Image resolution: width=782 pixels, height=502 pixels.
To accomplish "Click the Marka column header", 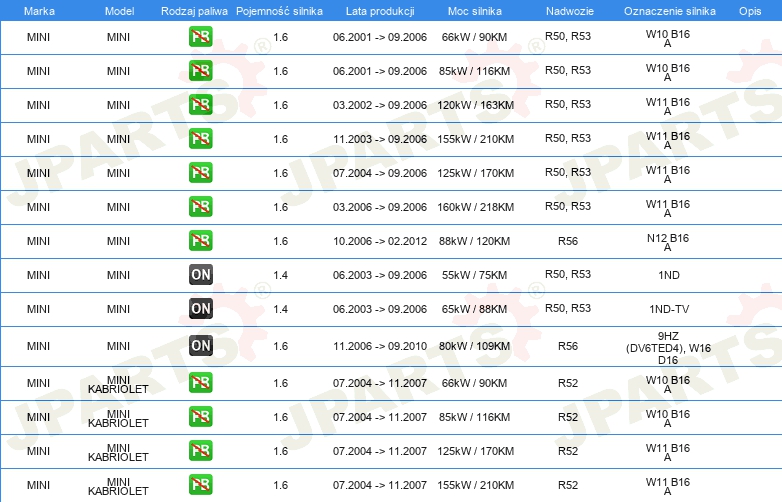I will (39, 11).
